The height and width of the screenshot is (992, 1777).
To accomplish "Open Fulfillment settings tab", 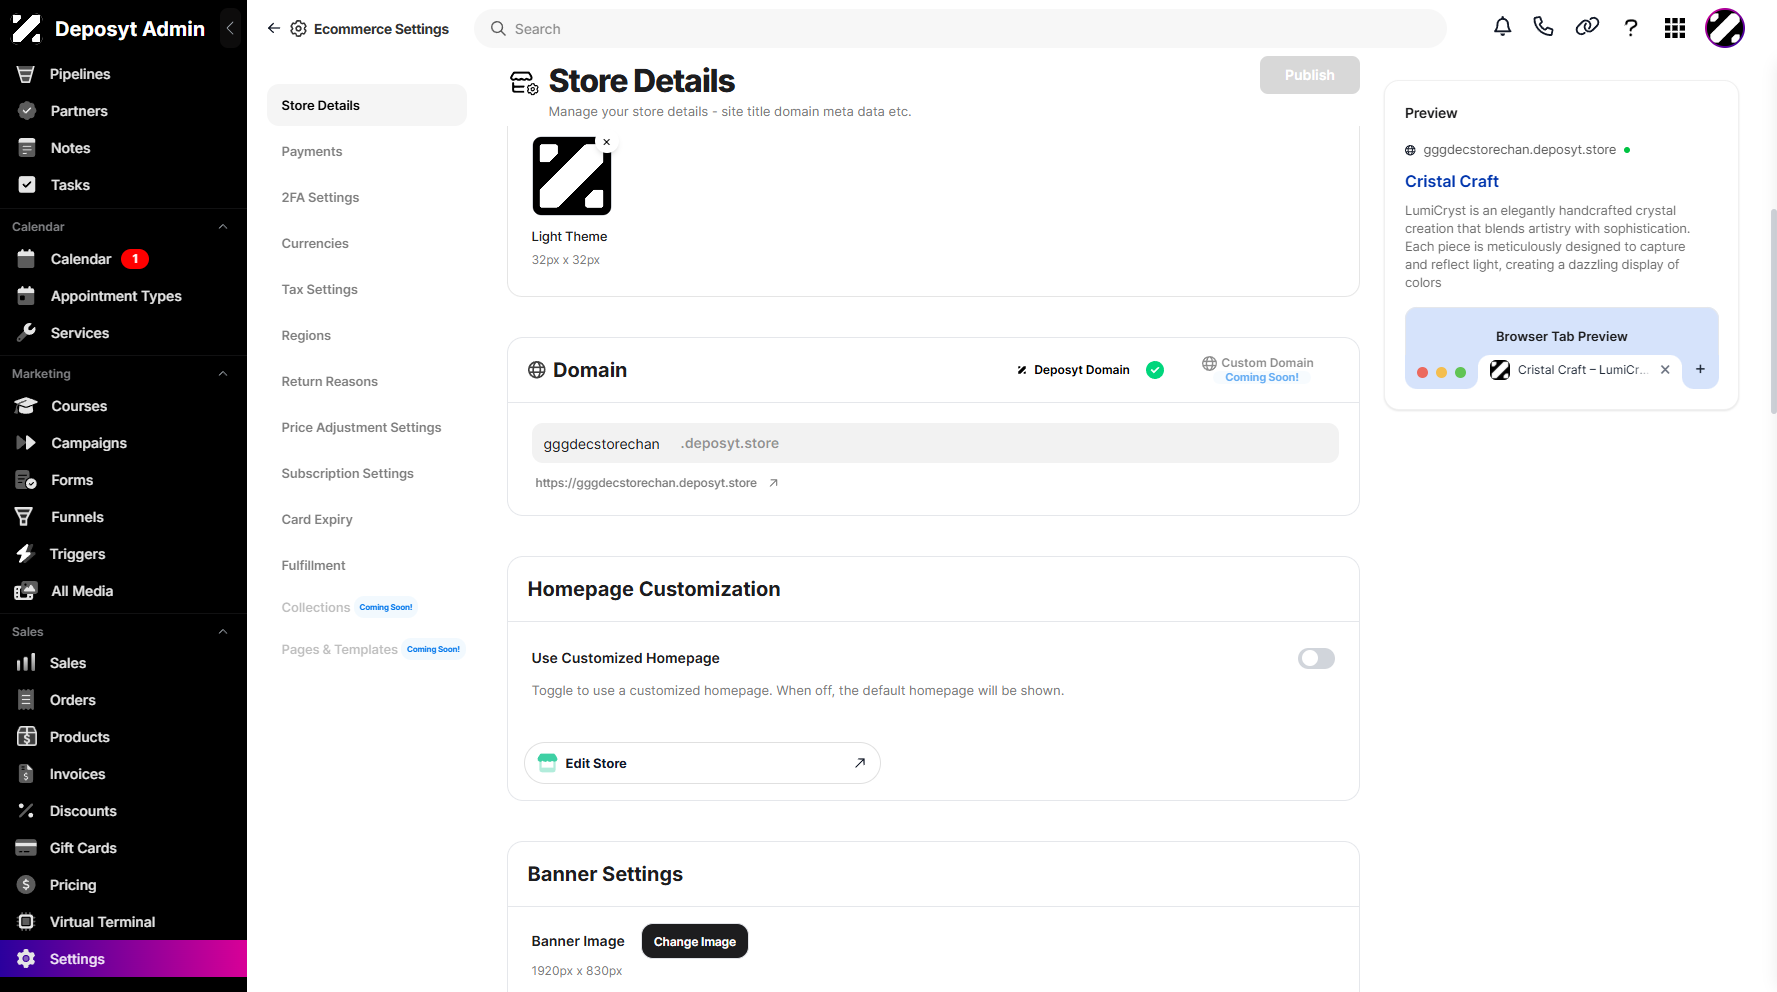I will point(313,565).
